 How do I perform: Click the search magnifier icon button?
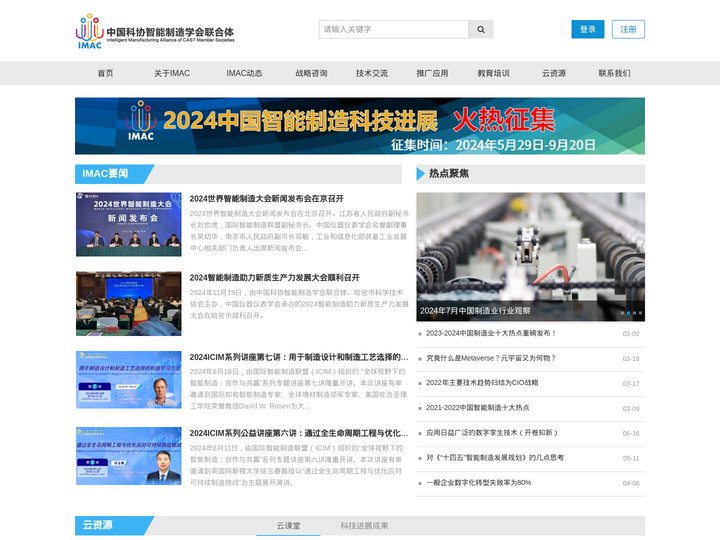(x=481, y=29)
